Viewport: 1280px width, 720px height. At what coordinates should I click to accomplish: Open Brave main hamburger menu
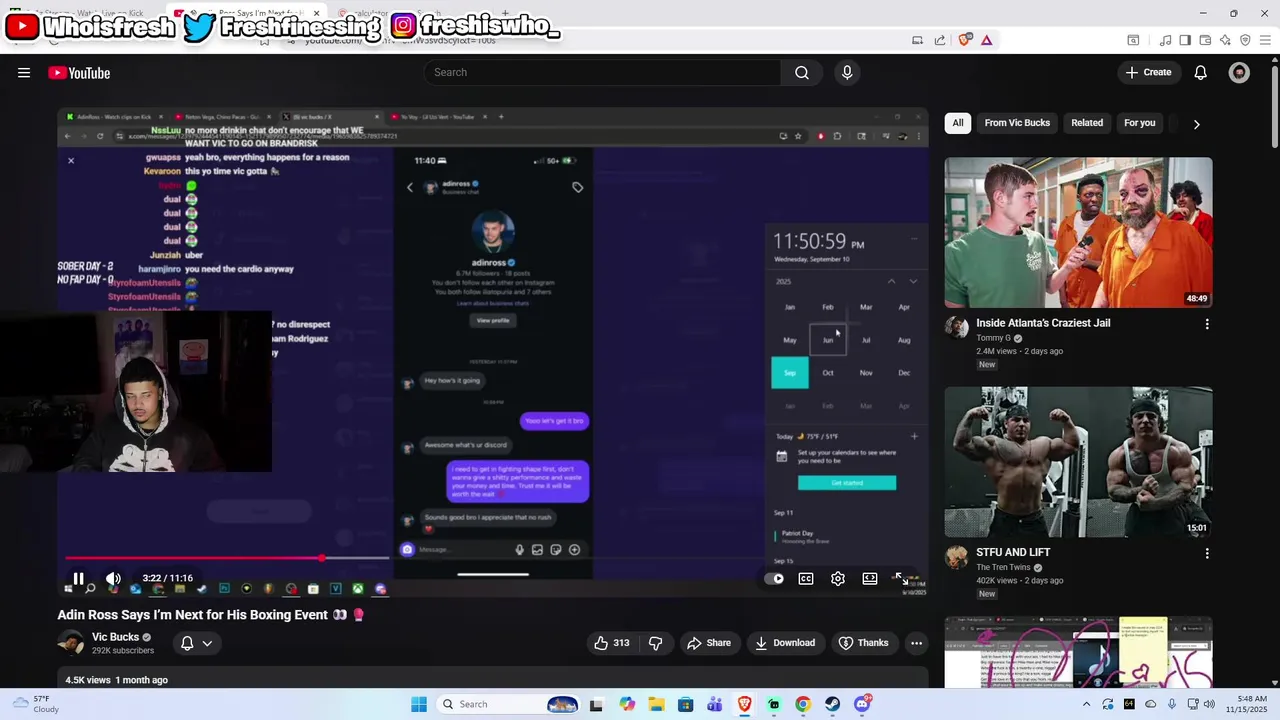(1266, 40)
